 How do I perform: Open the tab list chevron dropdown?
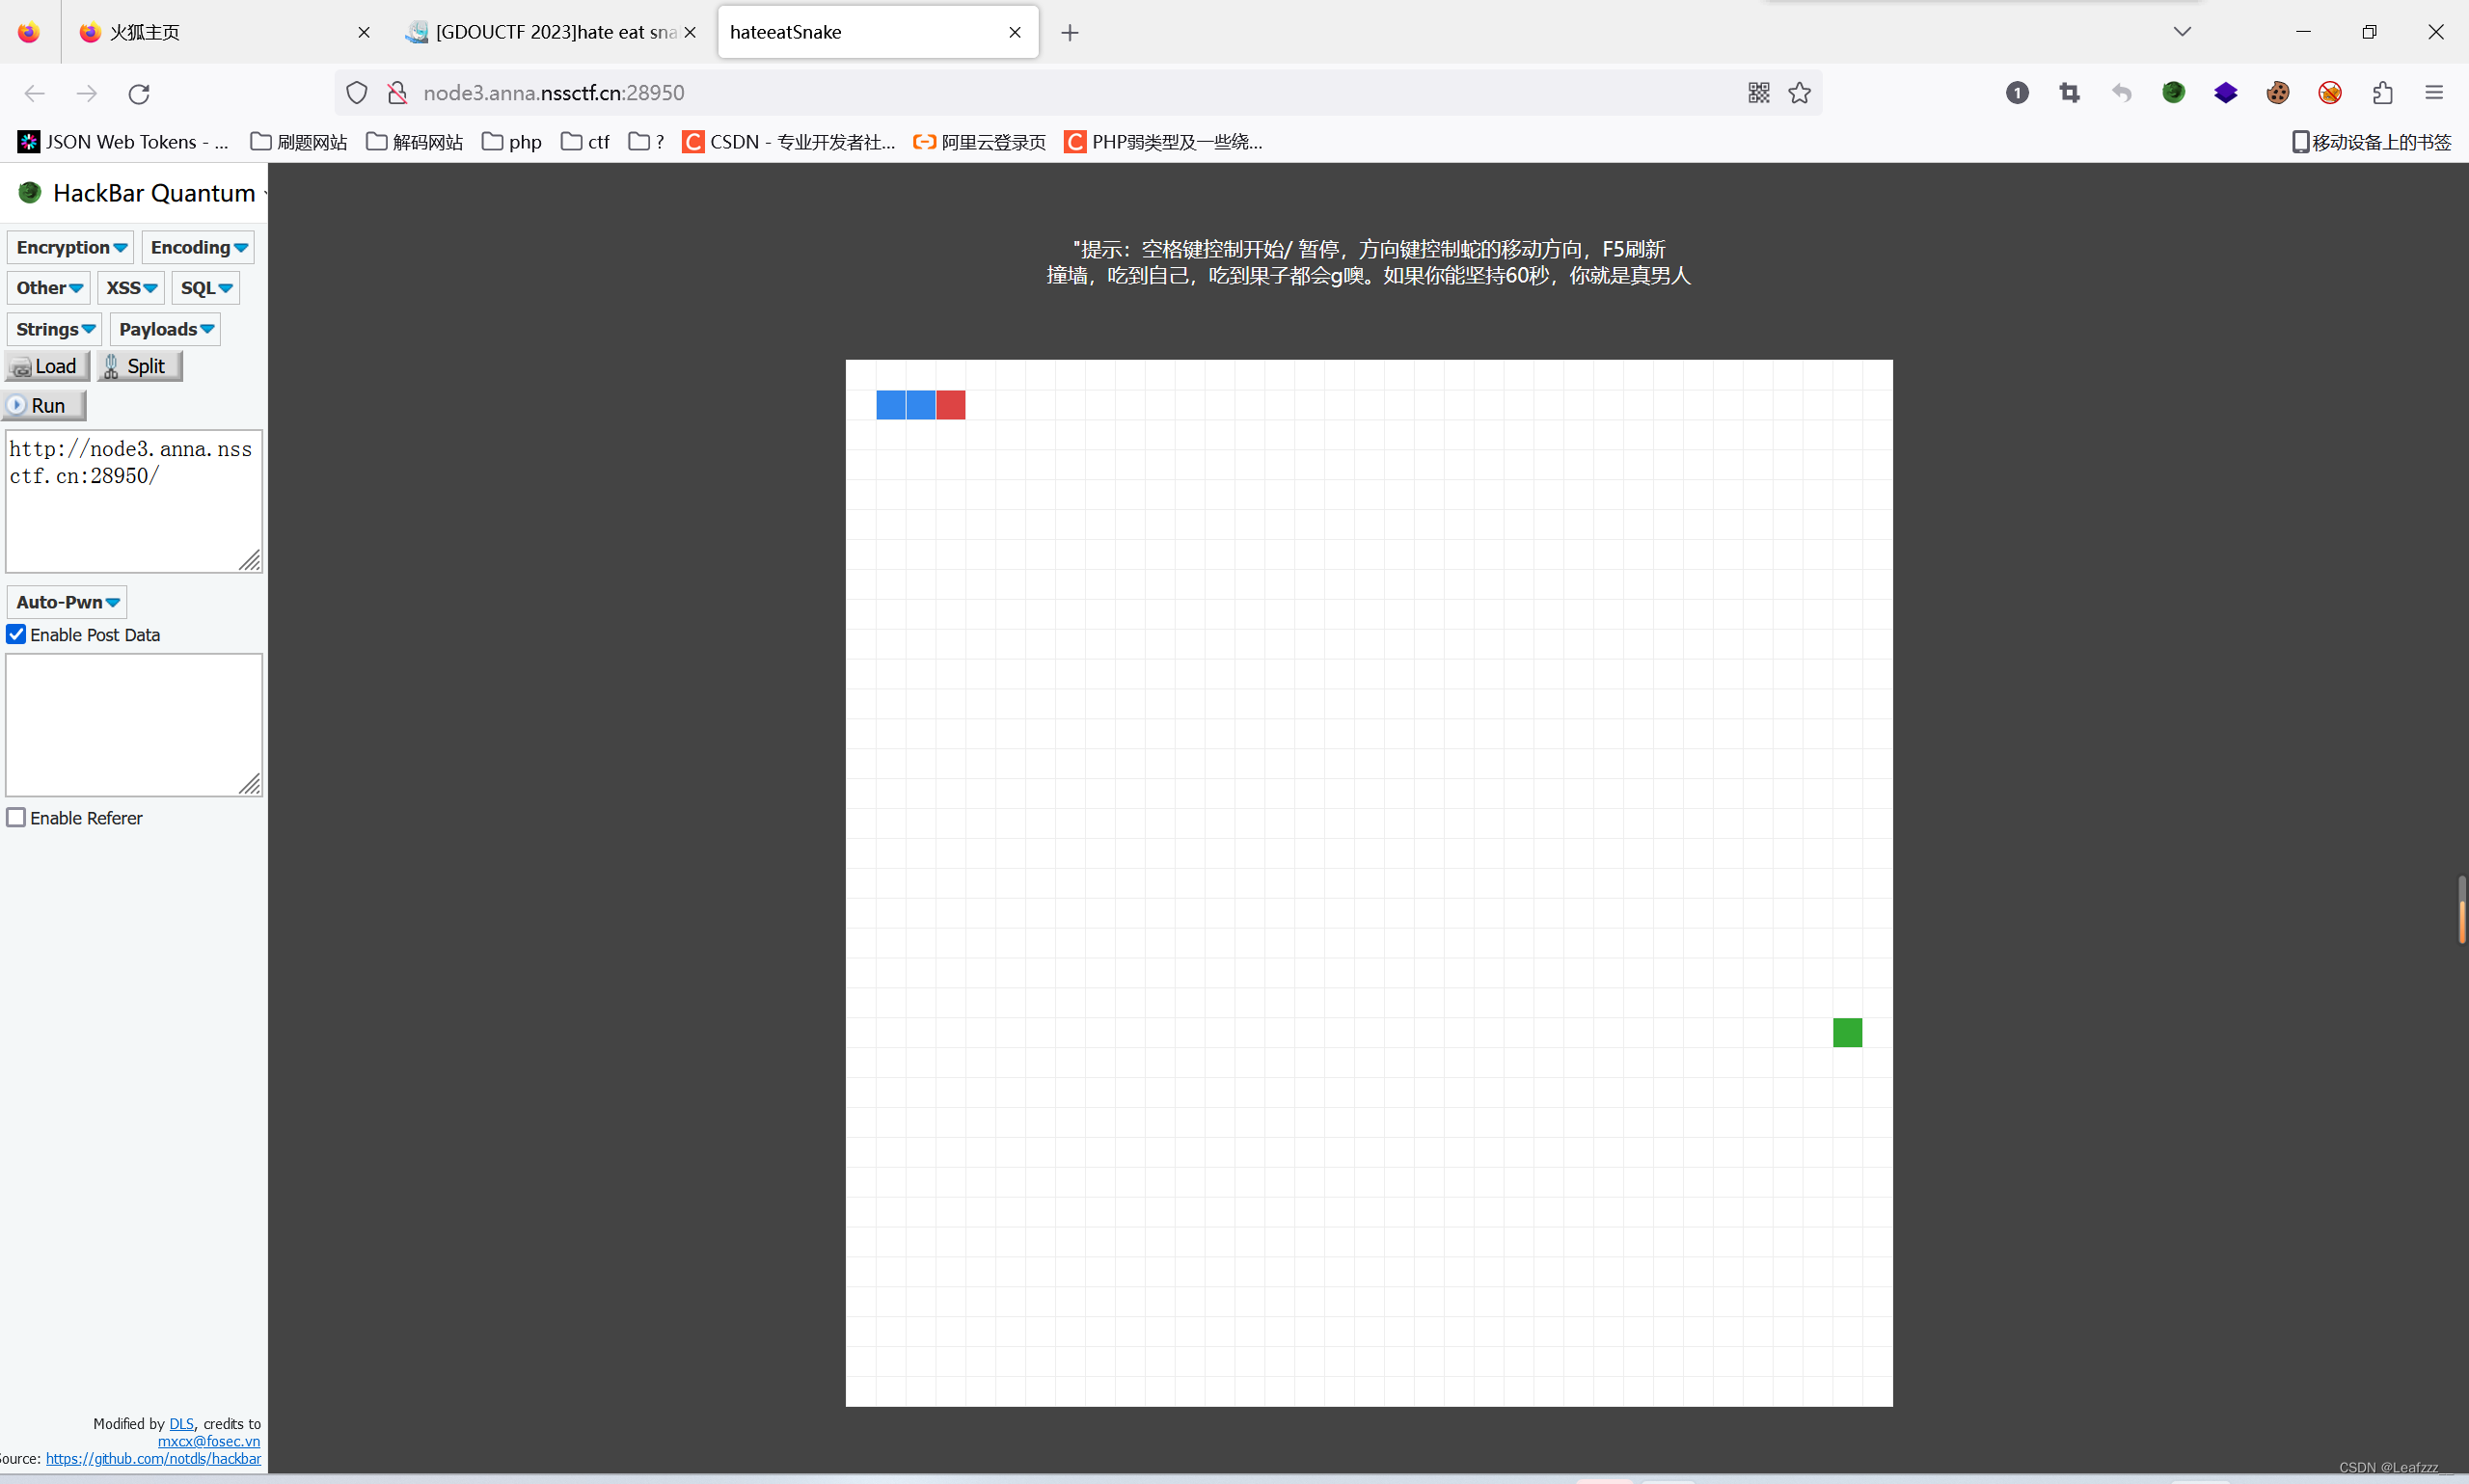pyautogui.click(x=2182, y=31)
